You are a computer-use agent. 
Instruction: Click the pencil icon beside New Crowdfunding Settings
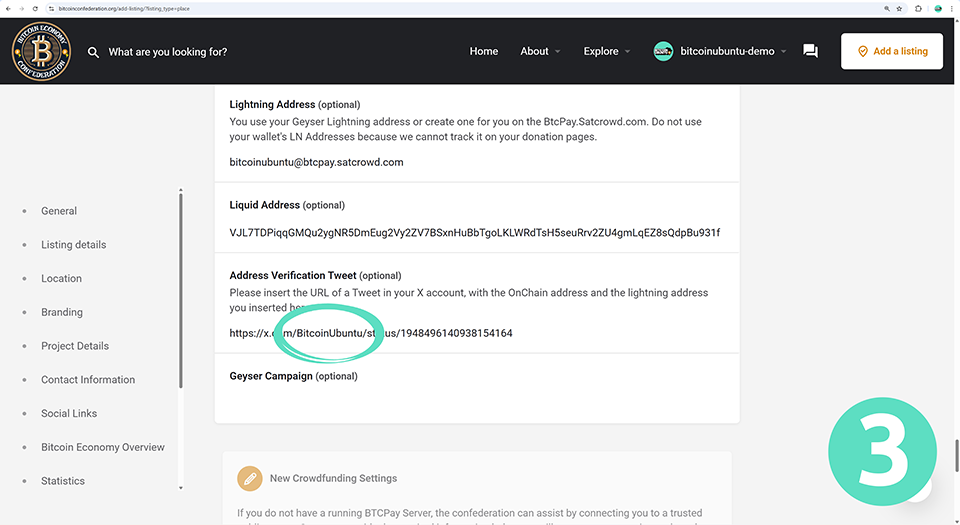point(250,478)
